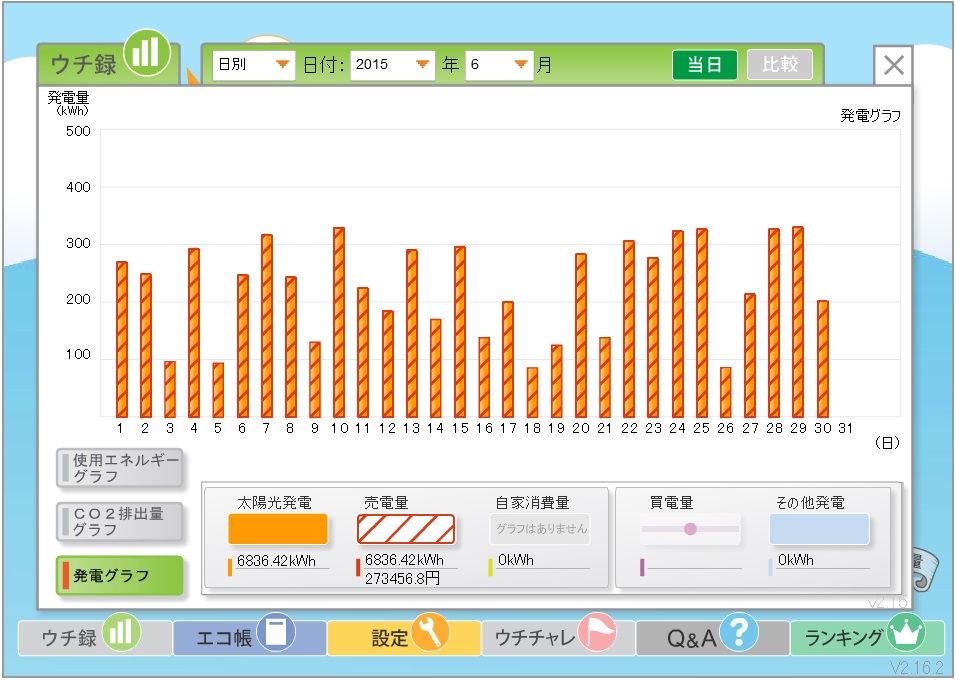Click the V2.16.2 version text
The width and height of the screenshot is (956, 680).
click(x=916, y=668)
